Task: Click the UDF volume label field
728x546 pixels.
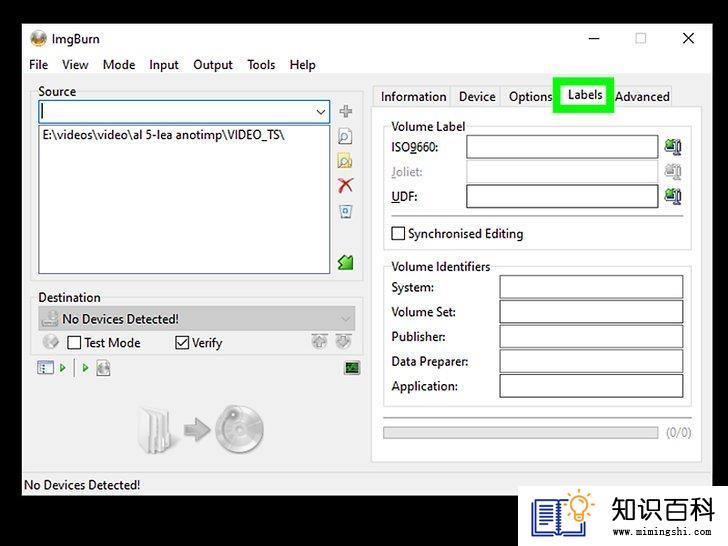Action: tap(562, 196)
